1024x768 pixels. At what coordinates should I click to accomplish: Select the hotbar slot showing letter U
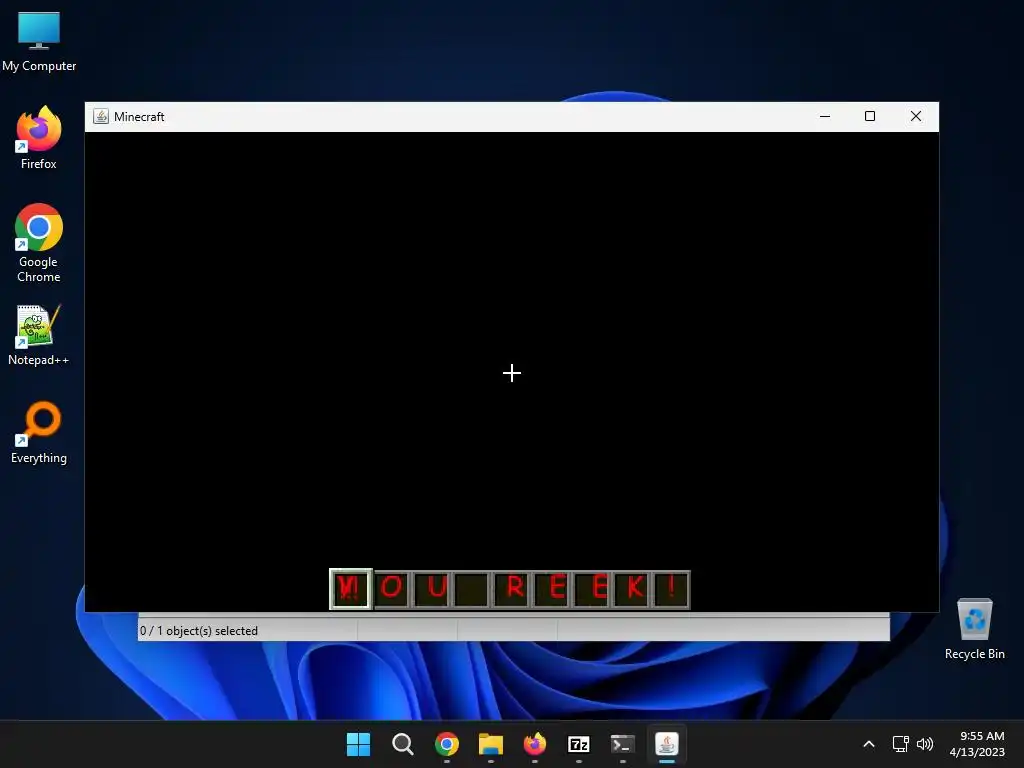click(432, 590)
